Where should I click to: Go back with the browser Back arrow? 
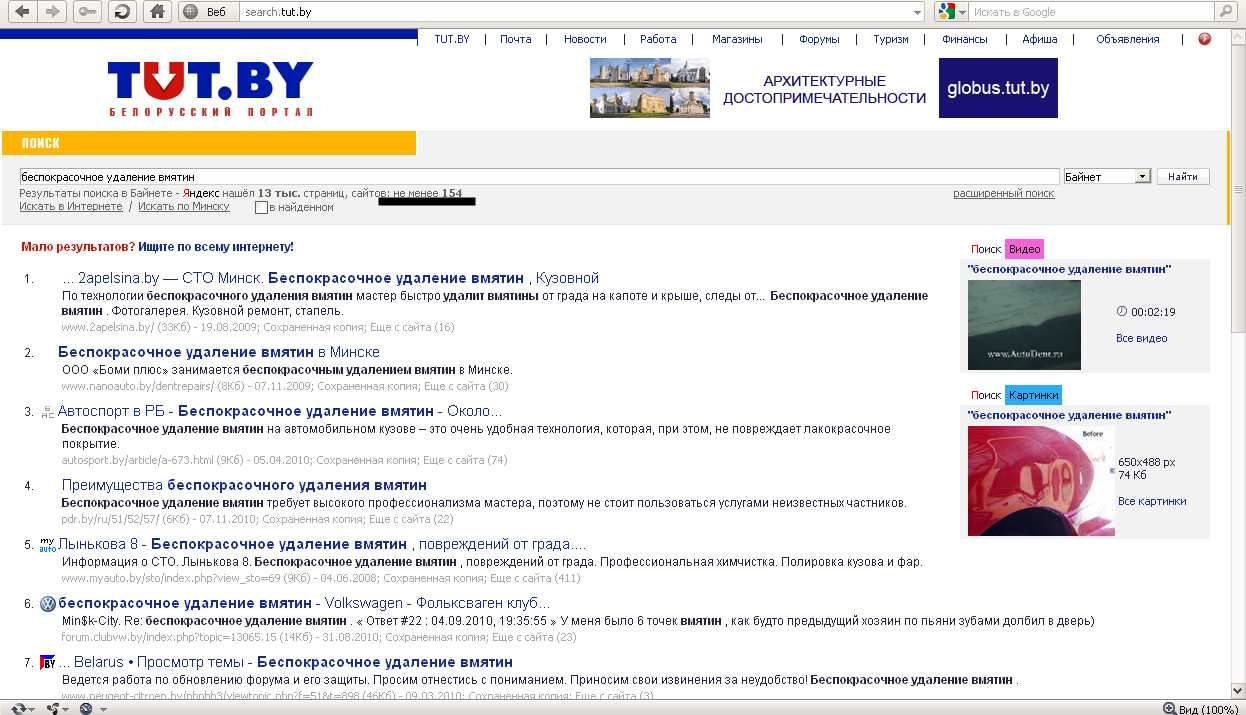click(x=22, y=12)
